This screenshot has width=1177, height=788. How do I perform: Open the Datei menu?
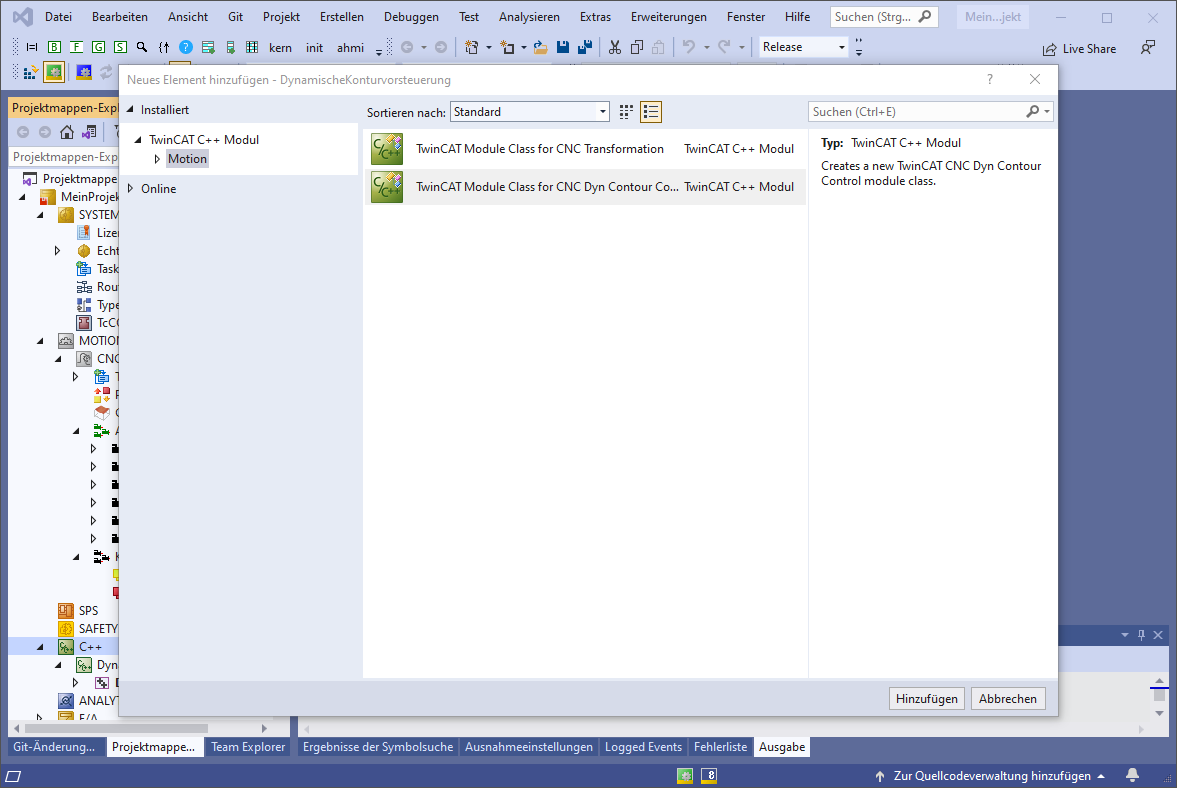(58, 17)
